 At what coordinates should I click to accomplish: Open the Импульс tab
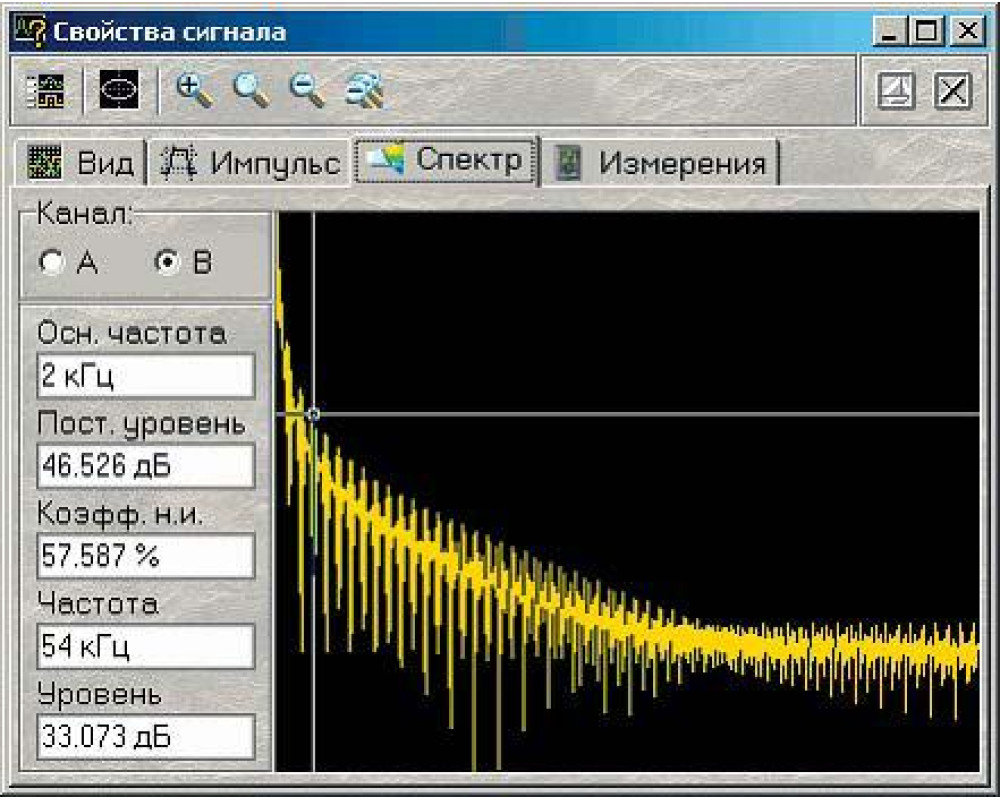(251, 163)
